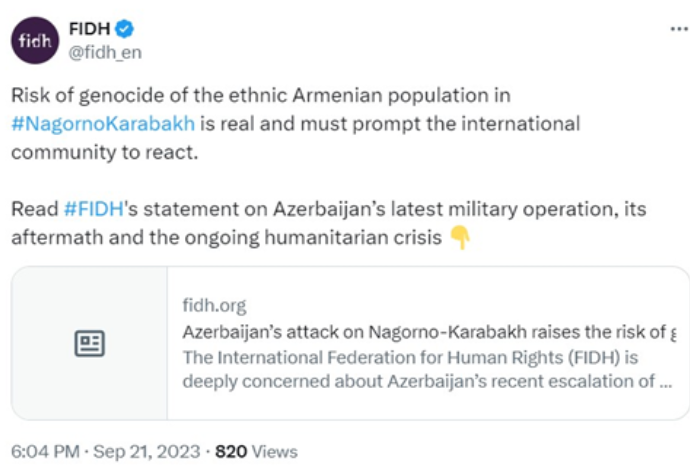Image resolution: width=690 pixels, height=476 pixels.
Task: Click the article placeholder icon
Action: [x=89, y=343]
